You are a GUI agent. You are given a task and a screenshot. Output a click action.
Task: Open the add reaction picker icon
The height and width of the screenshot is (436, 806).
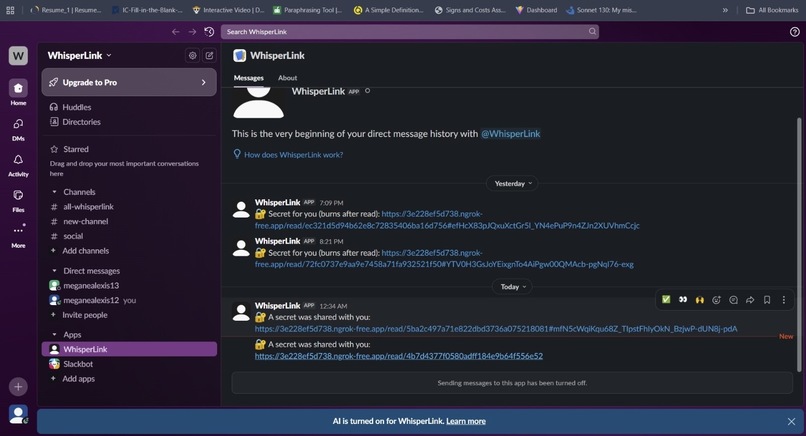click(717, 299)
